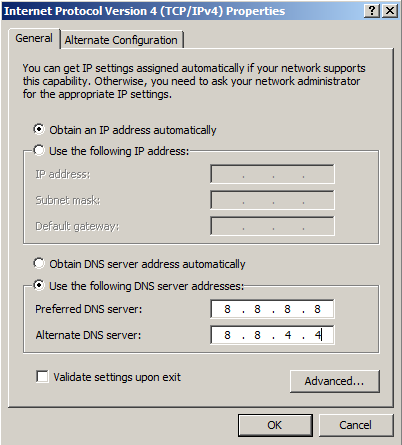
Task: Select the General tab
Action: 34,38
